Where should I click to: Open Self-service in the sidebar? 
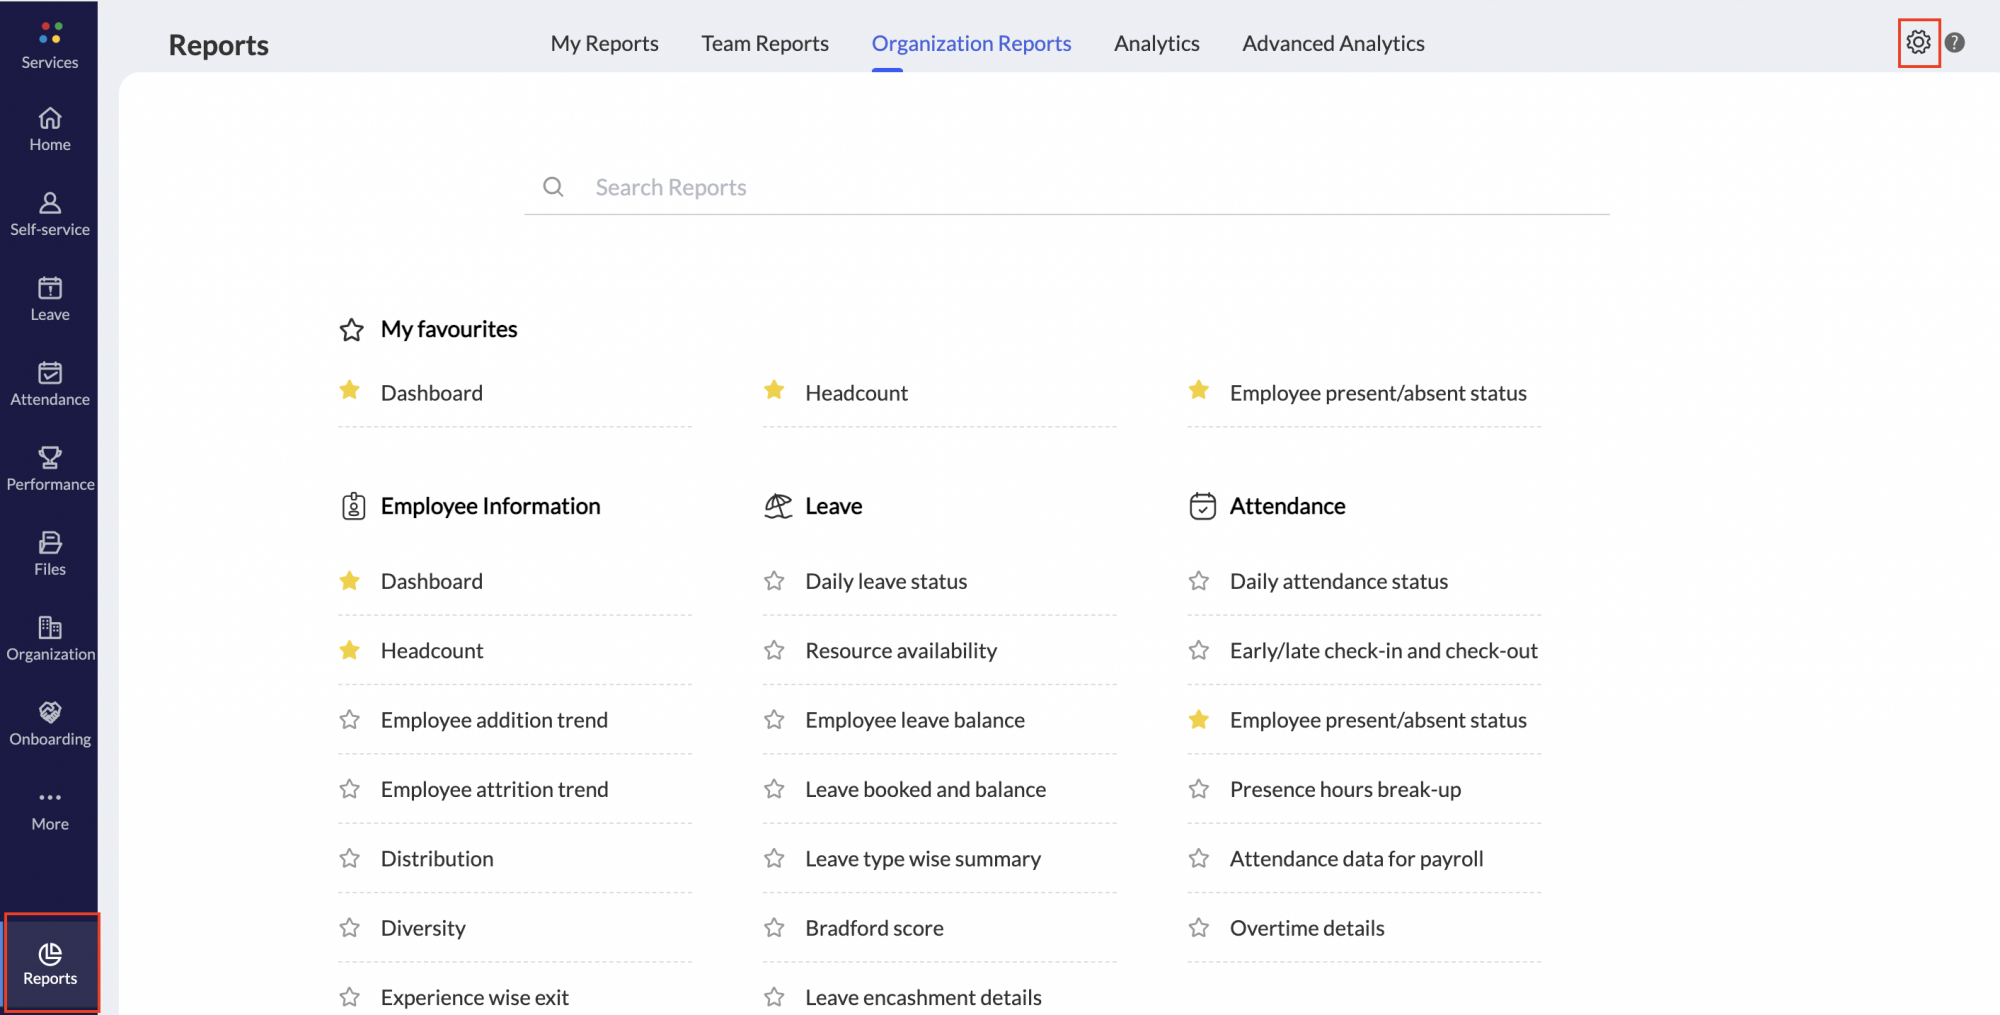coord(50,215)
